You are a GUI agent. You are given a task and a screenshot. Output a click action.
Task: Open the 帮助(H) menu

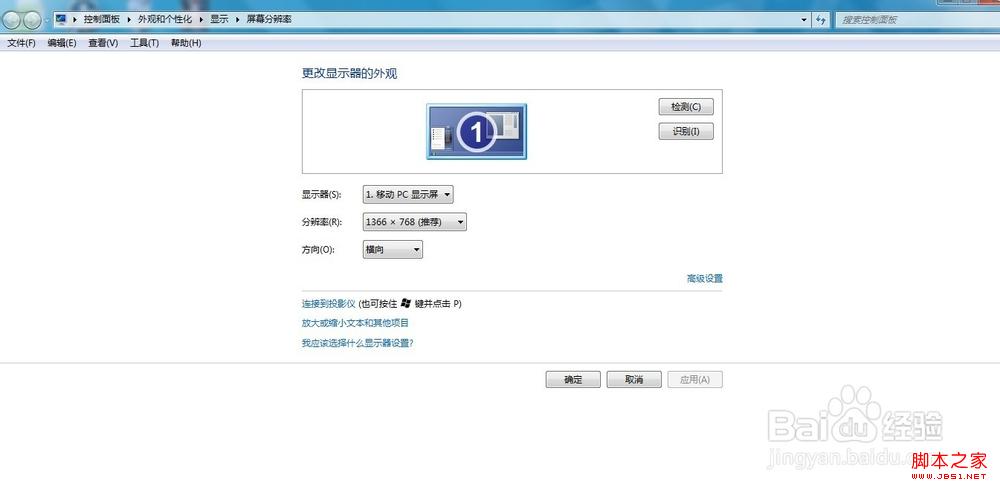coord(186,43)
